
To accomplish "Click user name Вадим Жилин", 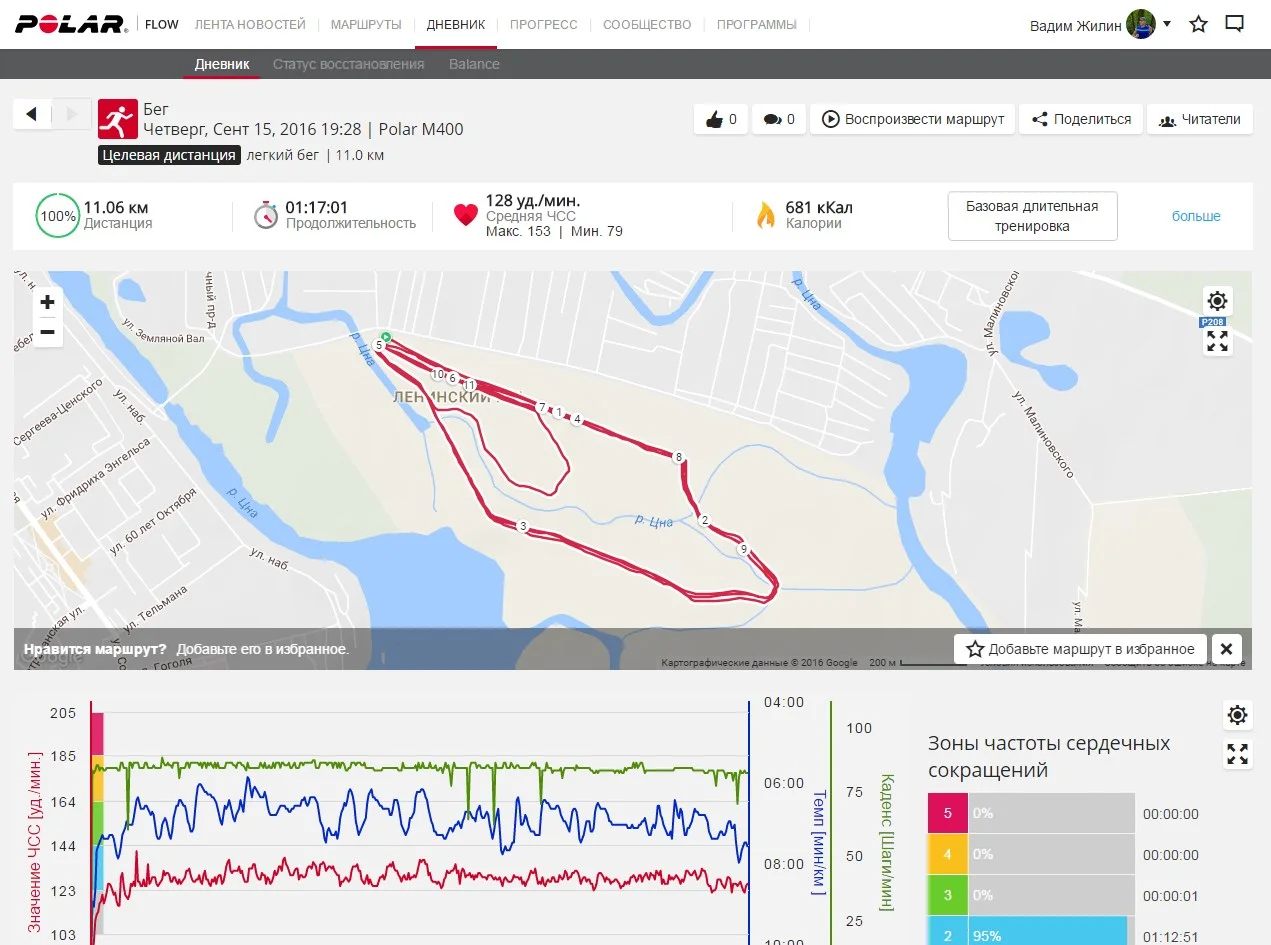I will (1074, 25).
